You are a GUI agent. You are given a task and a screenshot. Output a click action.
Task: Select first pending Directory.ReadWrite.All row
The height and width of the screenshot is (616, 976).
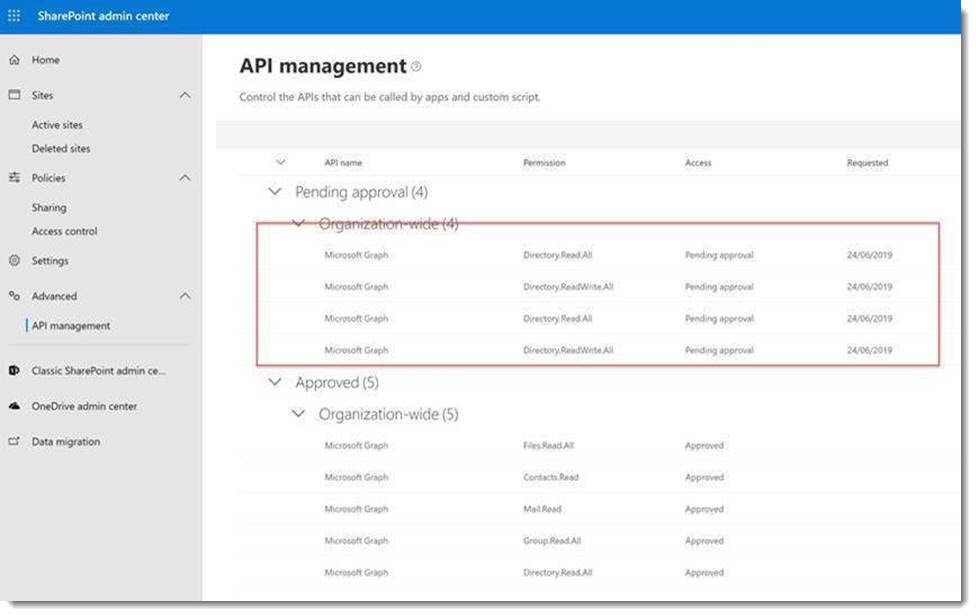598,287
